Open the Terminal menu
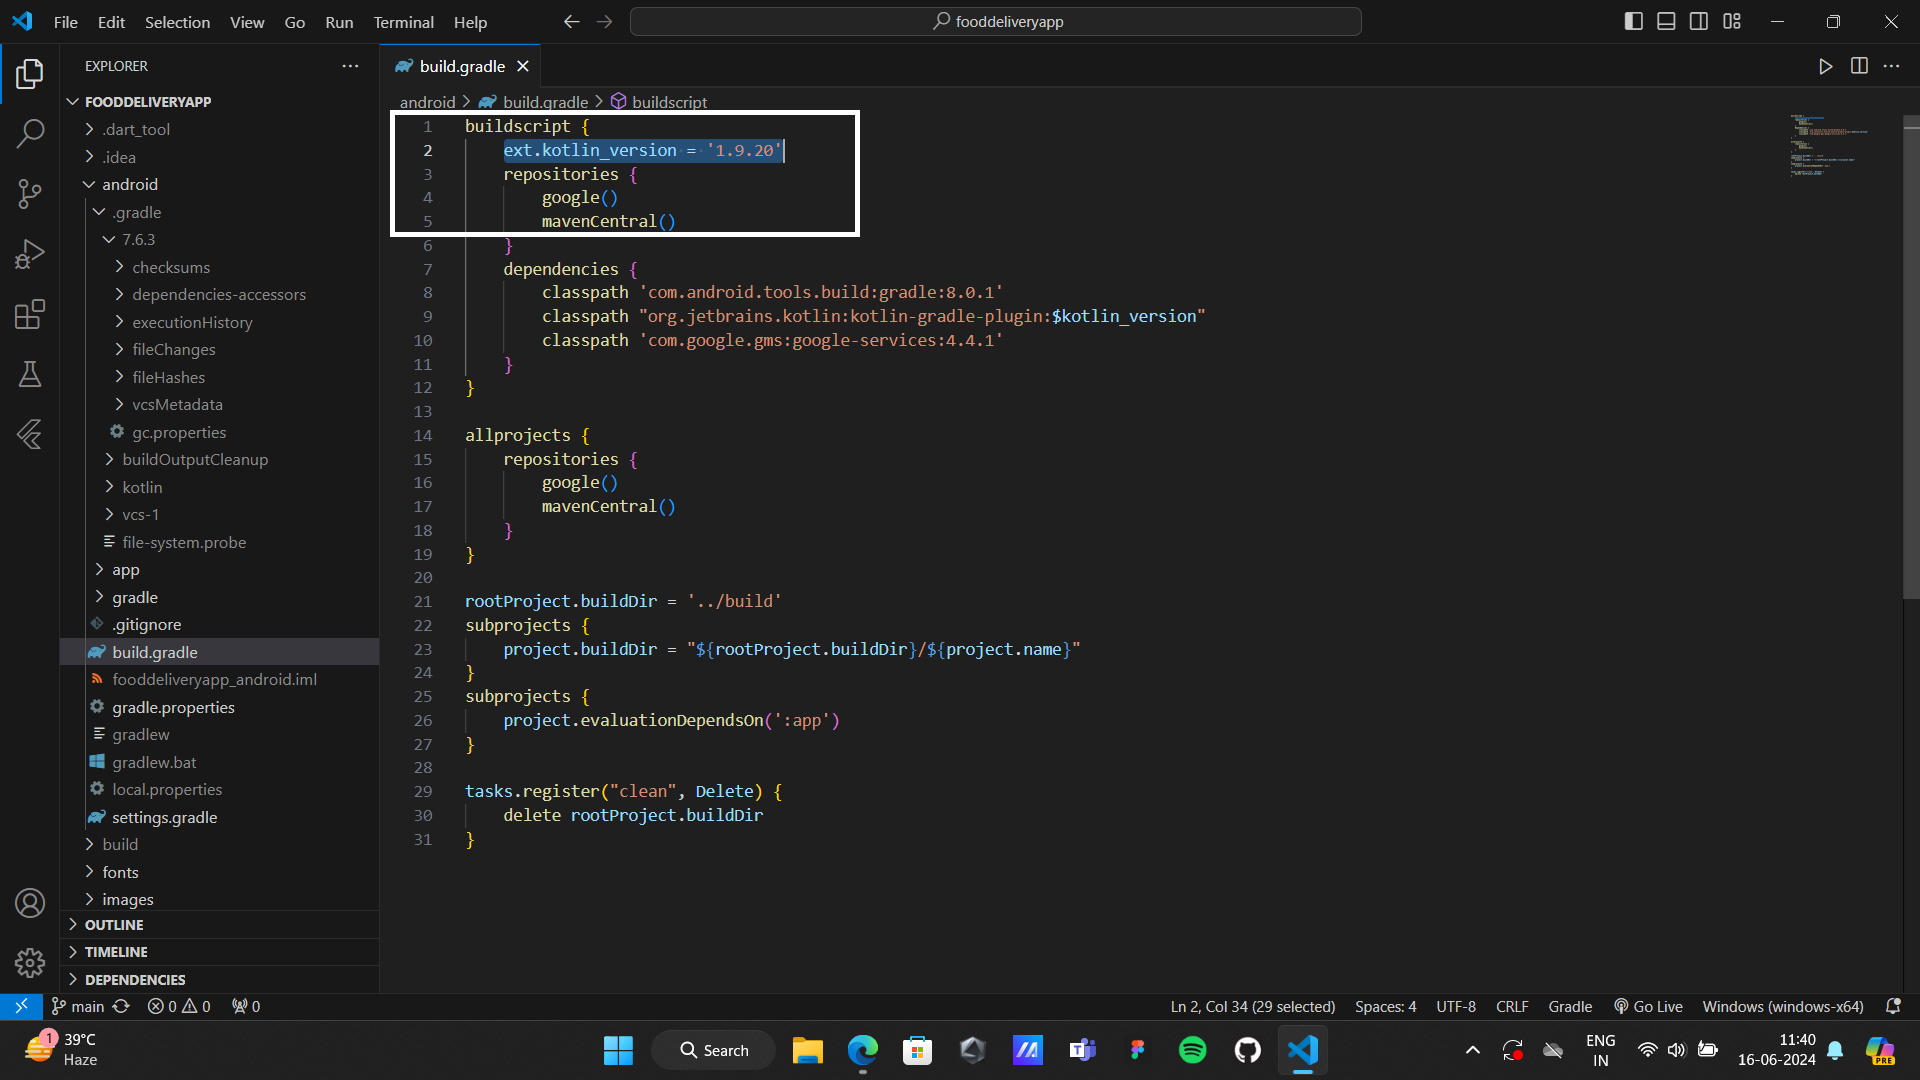1920x1080 pixels. [403, 22]
